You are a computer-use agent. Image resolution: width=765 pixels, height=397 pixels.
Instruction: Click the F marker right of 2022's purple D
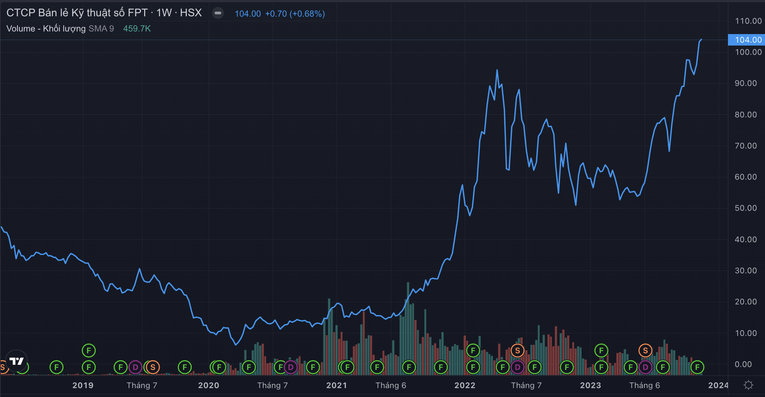[x=534, y=367]
